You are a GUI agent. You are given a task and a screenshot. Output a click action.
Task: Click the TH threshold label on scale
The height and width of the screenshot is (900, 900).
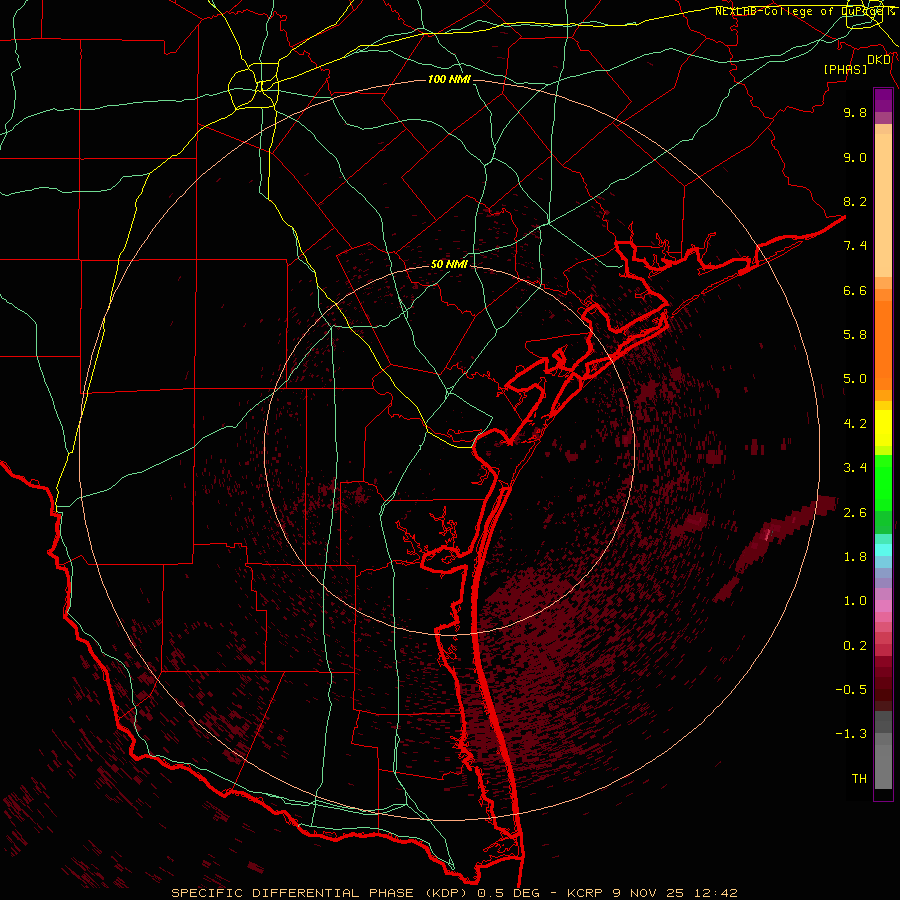tap(859, 779)
